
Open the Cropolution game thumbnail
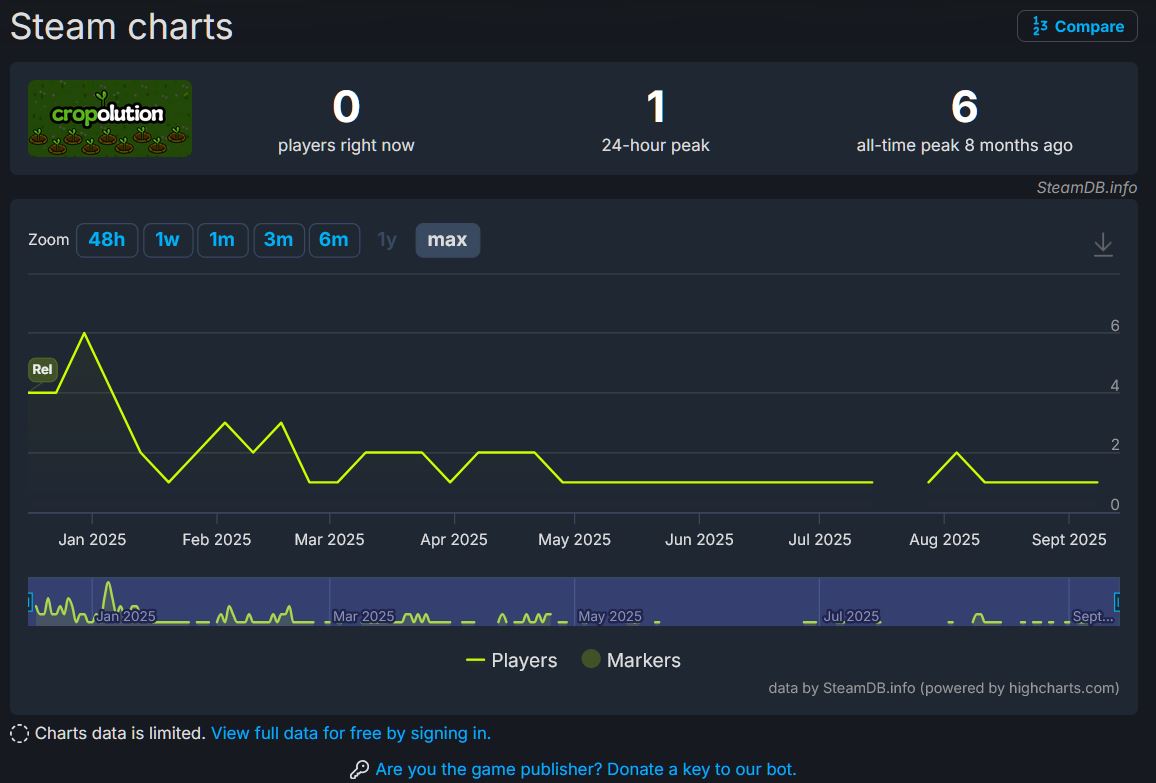coord(110,118)
